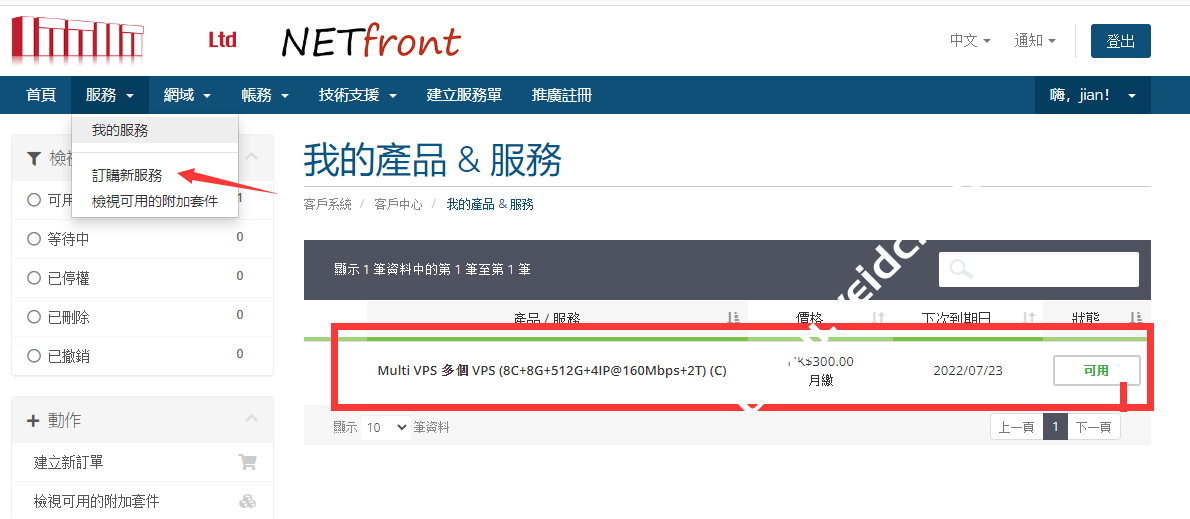This screenshot has height=519, width=1190.
Task: Open the 帳務 dropdown menu
Action: pos(265,96)
